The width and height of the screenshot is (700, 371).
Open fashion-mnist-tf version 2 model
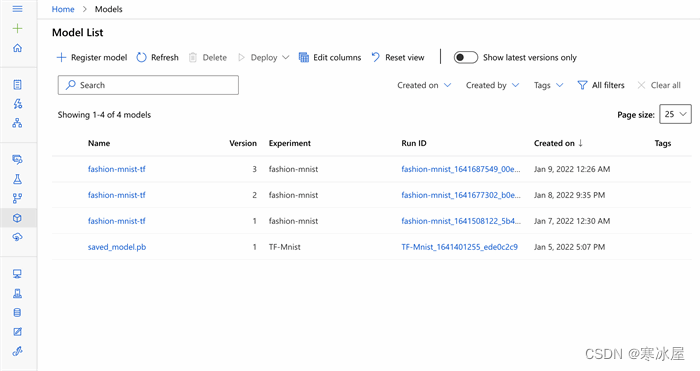tap(117, 195)
